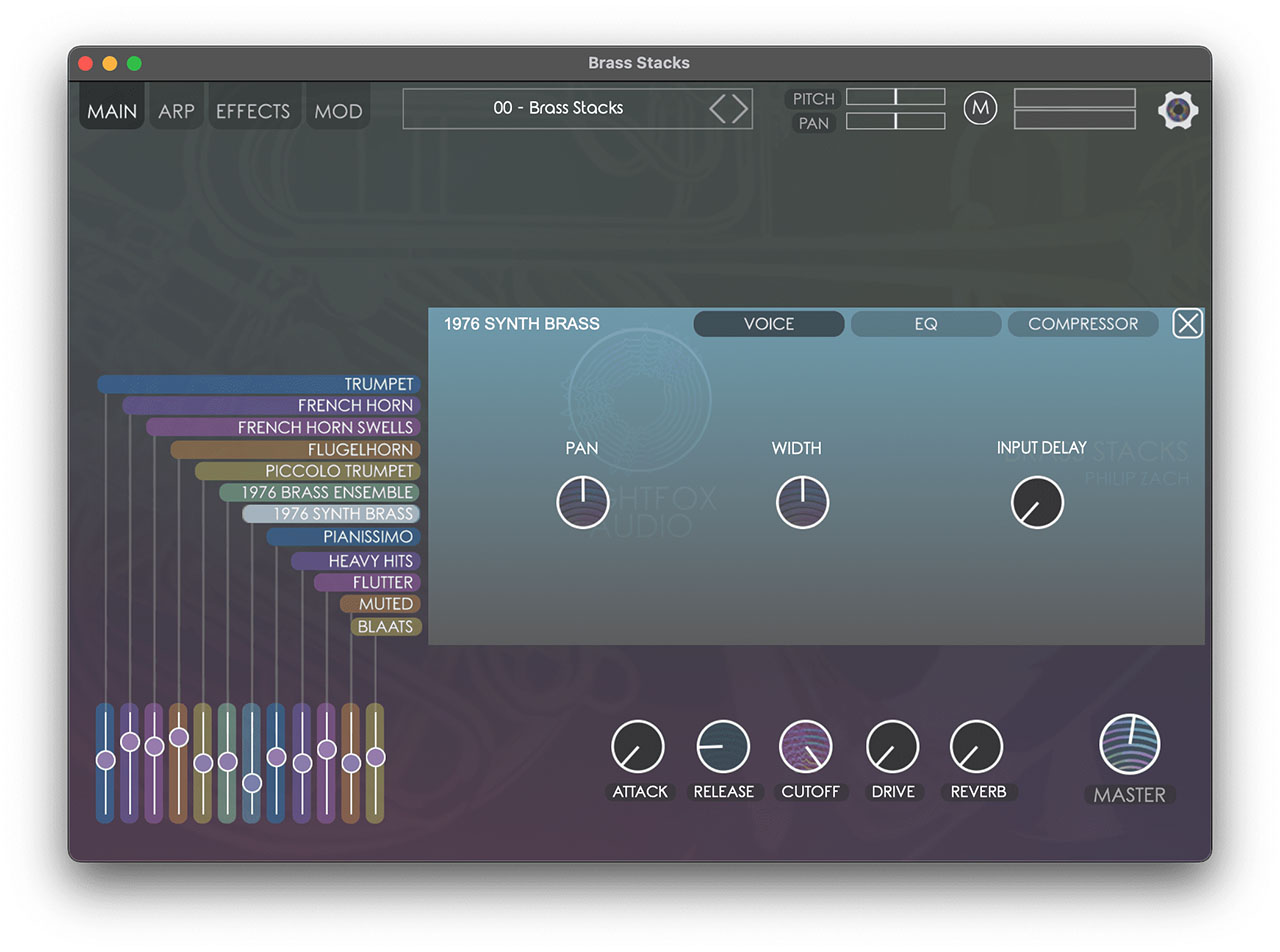The width and height of the screenshot is (1280, 952).
Task: Close the 1976 Synth Brass voice panel
Action: coord(1186,324)
